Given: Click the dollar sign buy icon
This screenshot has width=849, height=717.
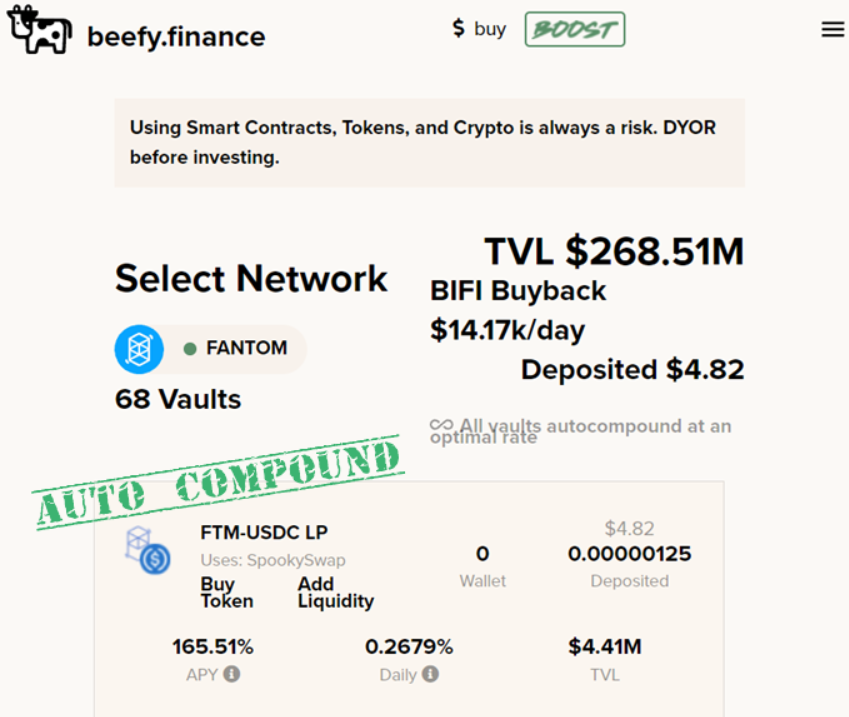Looking at the screenshot, I should pos(459,28).
